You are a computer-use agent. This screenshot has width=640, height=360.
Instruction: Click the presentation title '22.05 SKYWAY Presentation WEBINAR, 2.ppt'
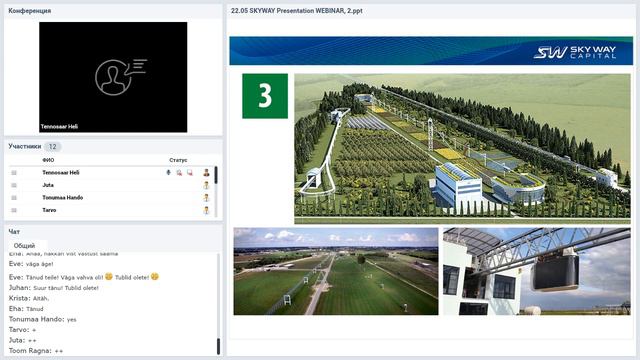[297, 11]
